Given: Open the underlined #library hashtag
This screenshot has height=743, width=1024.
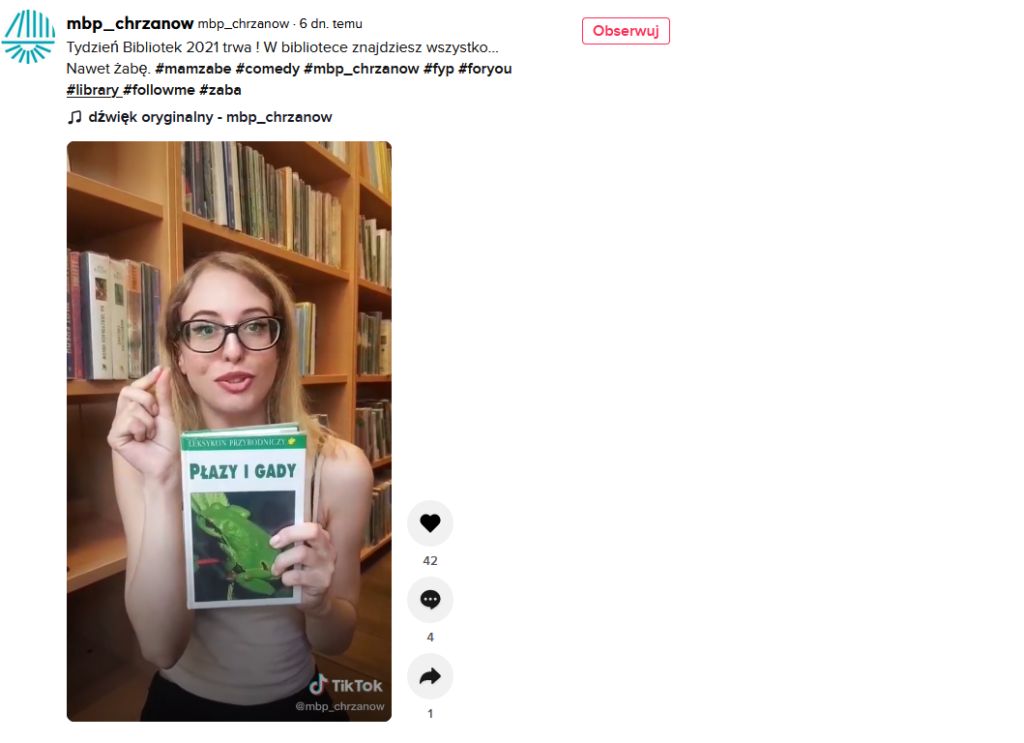Looking at the screenshot, I should click(93, 90).
